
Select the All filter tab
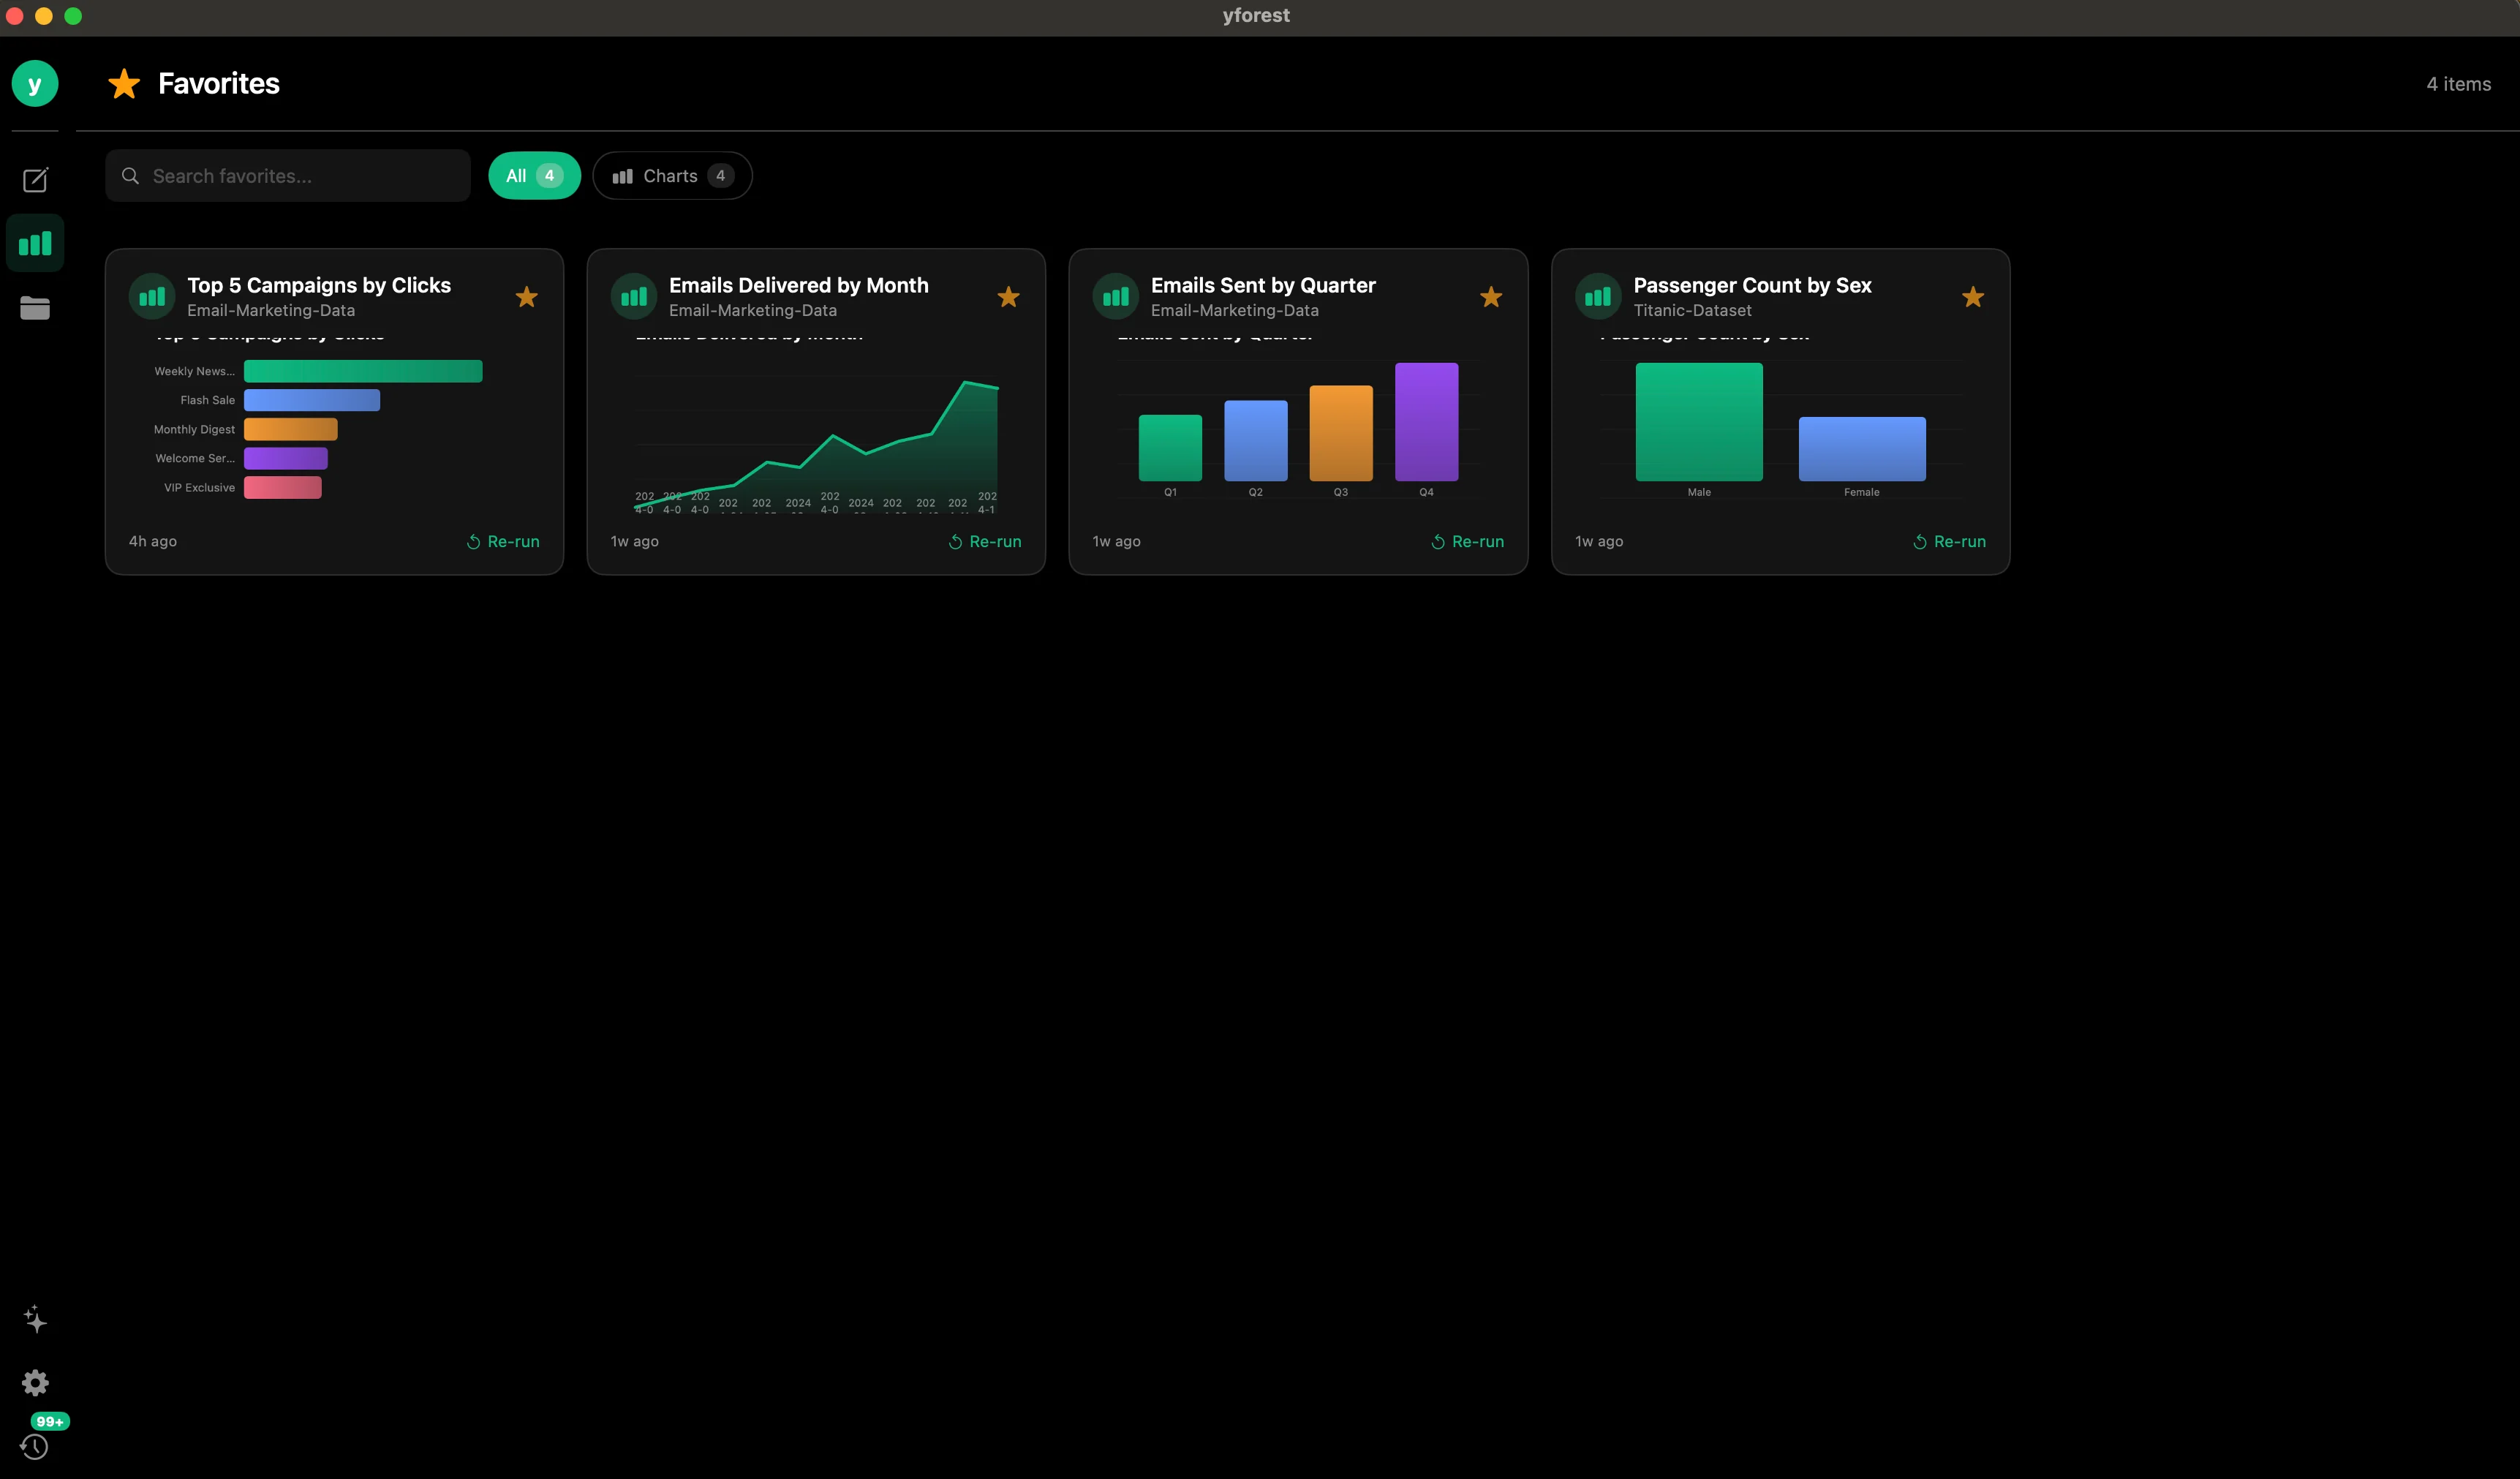[x=534, y=176]
